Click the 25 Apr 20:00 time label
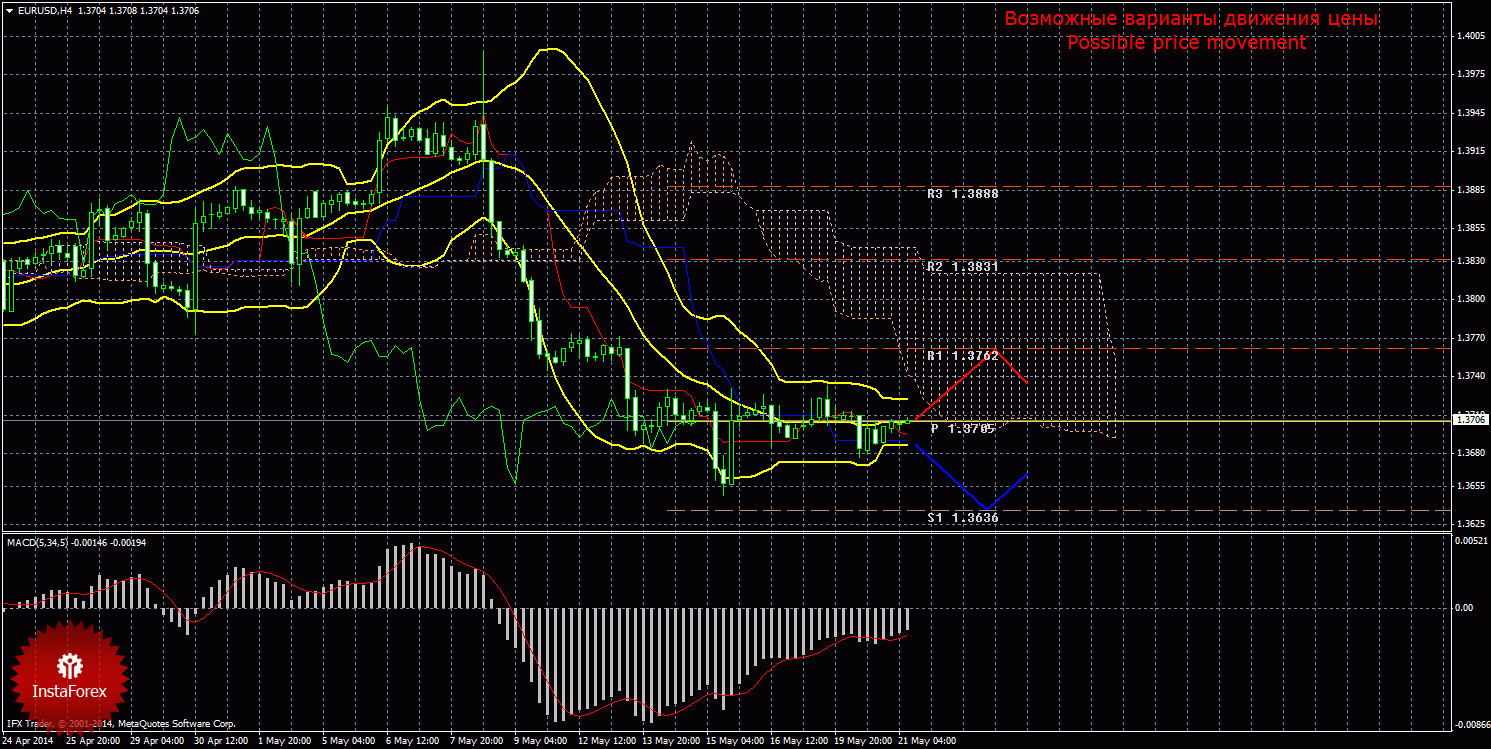This screenshot has height=749, width=1491. click(x=94, y=742)
